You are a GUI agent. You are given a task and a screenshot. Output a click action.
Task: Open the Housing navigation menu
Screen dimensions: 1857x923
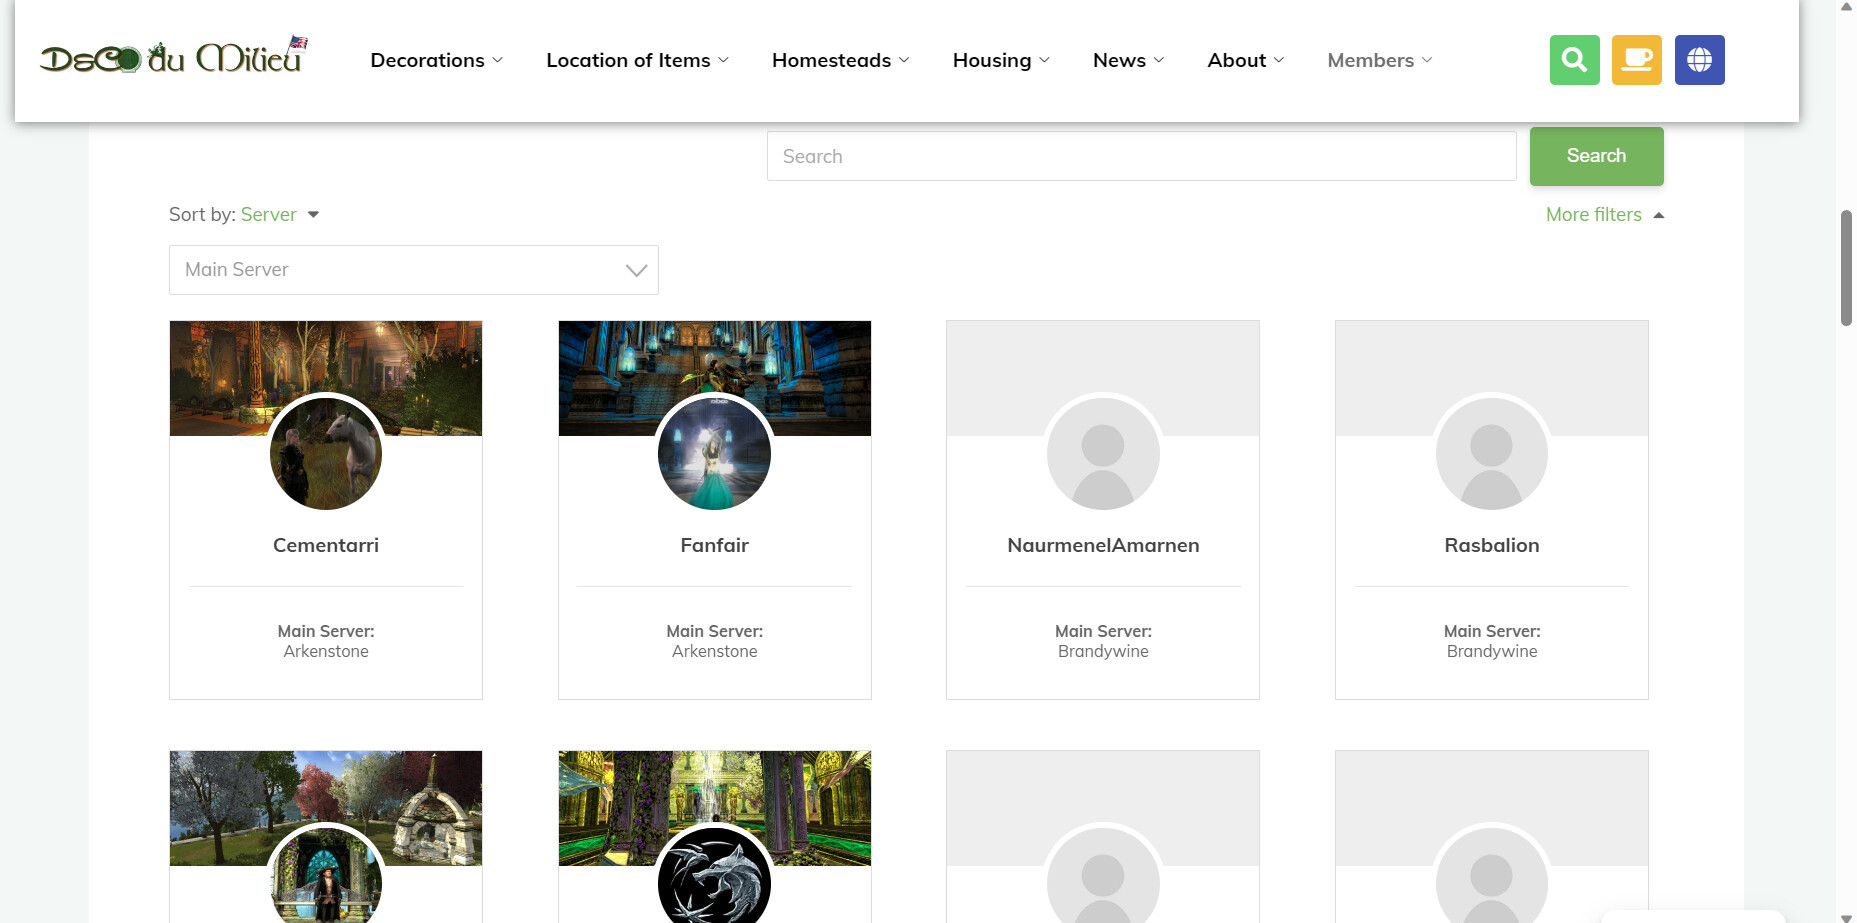(x=1000, y=61)
